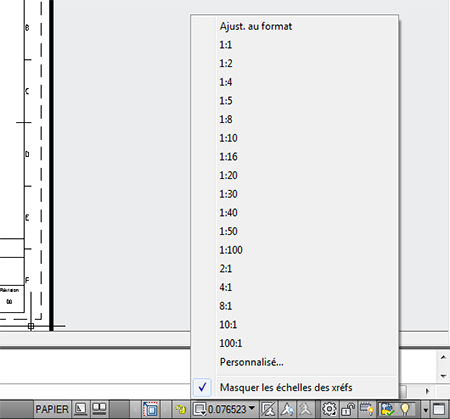Viewport: 450px width, 419px height.
Task: Select scale 1:8 from the list
Action: tap(295, 119)
